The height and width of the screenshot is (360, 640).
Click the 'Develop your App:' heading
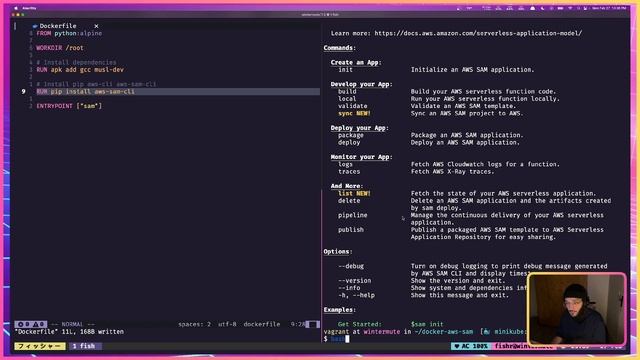[361, 84]
